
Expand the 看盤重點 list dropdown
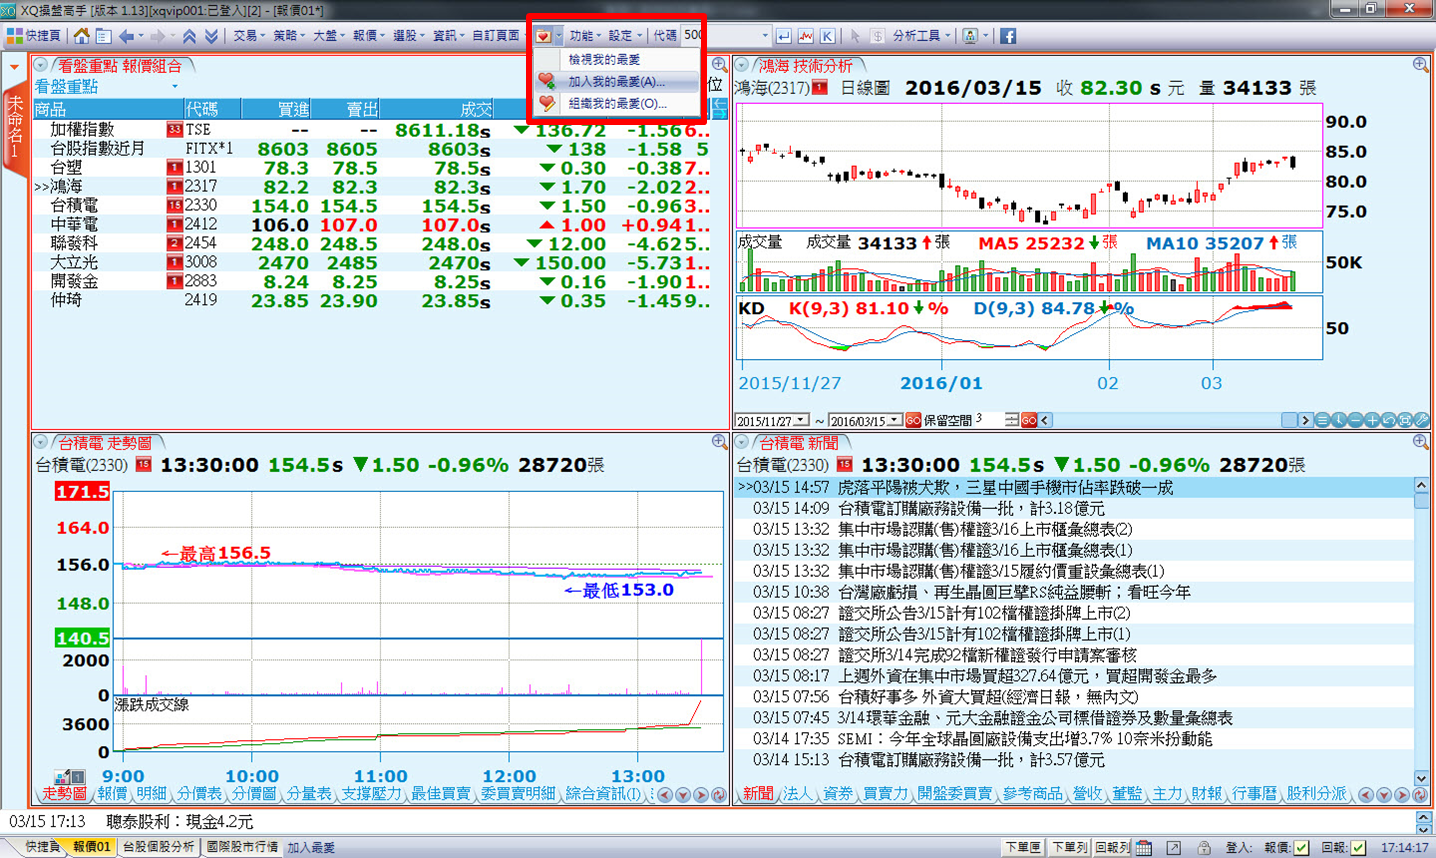[x=175, y=87]
